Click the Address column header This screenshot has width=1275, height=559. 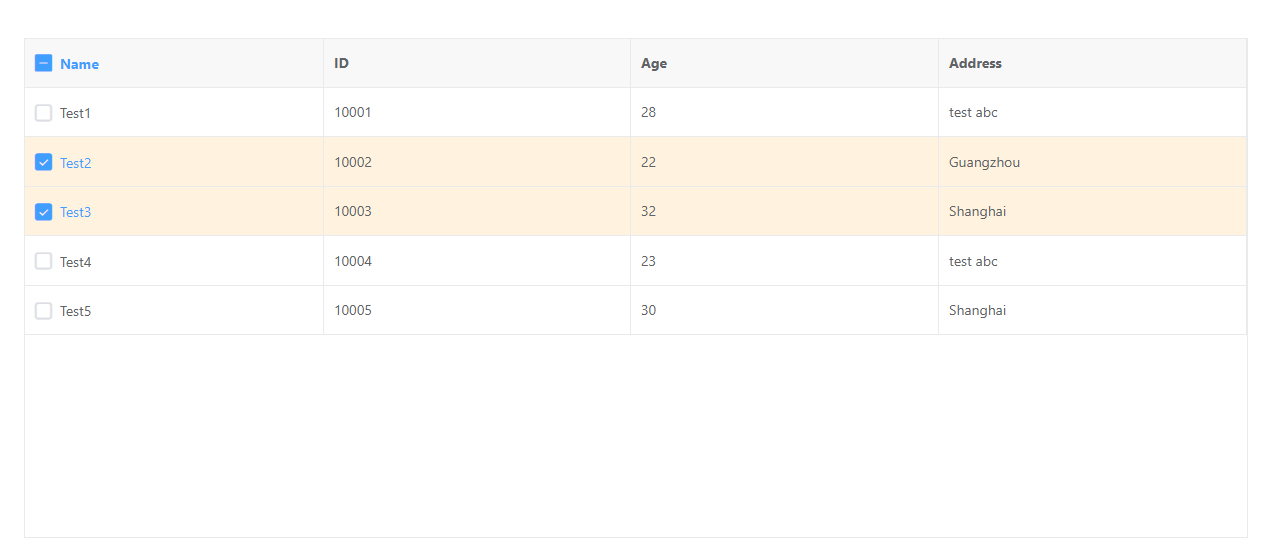pyautogui.click(x=975, y=63)
